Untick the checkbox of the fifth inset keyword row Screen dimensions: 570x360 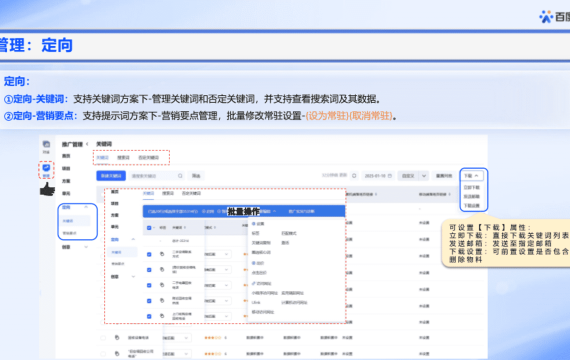149,316
